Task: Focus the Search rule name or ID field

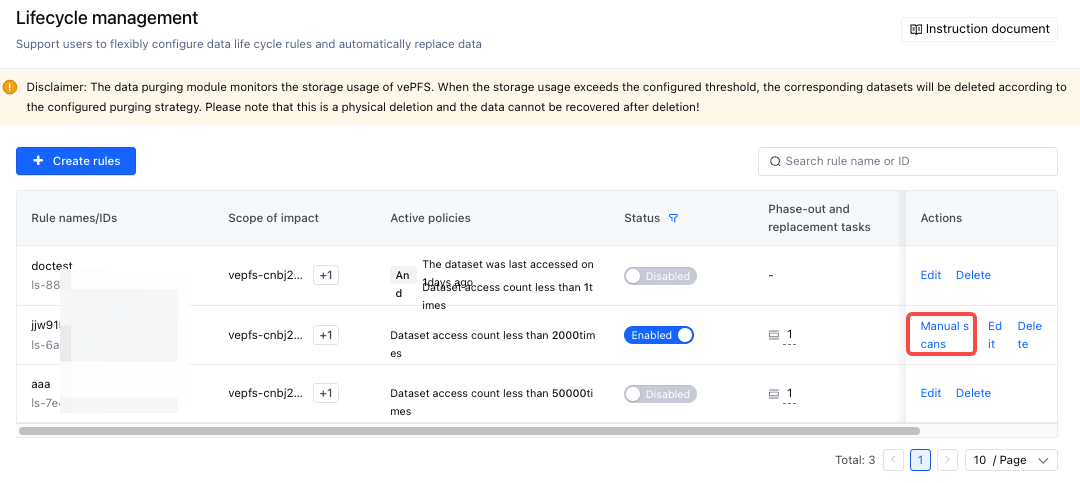Action: pyautogui.click(x=907, y=161)
